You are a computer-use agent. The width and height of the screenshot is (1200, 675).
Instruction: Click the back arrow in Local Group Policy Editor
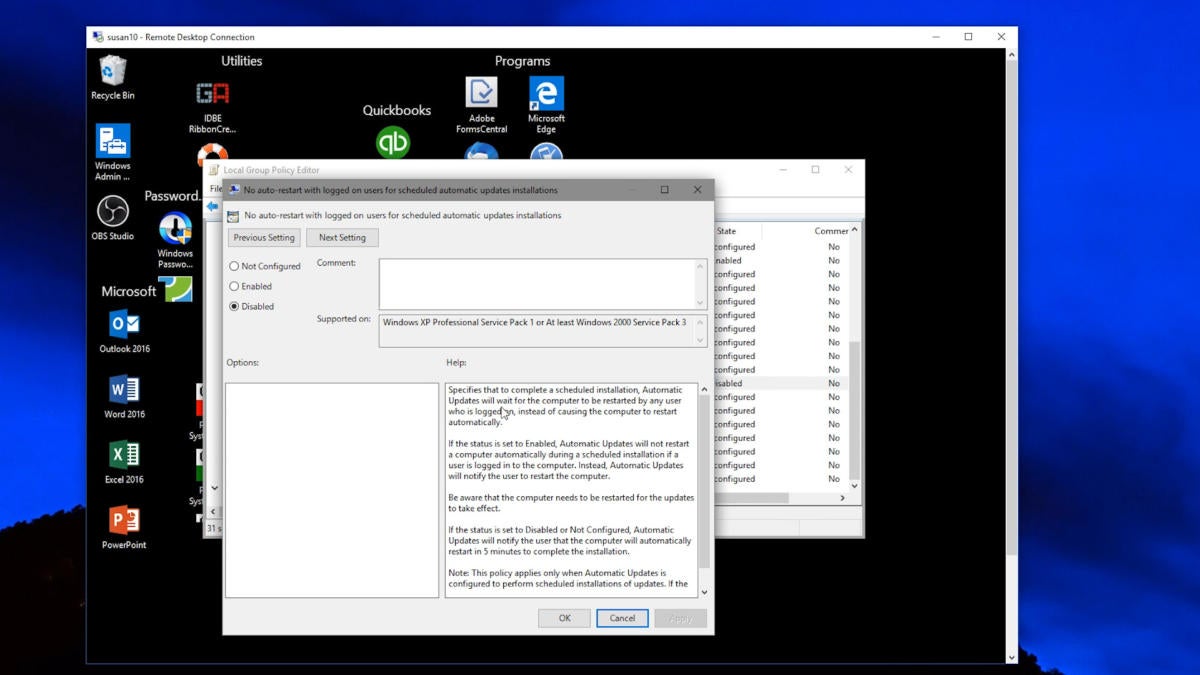pos(212,207)
